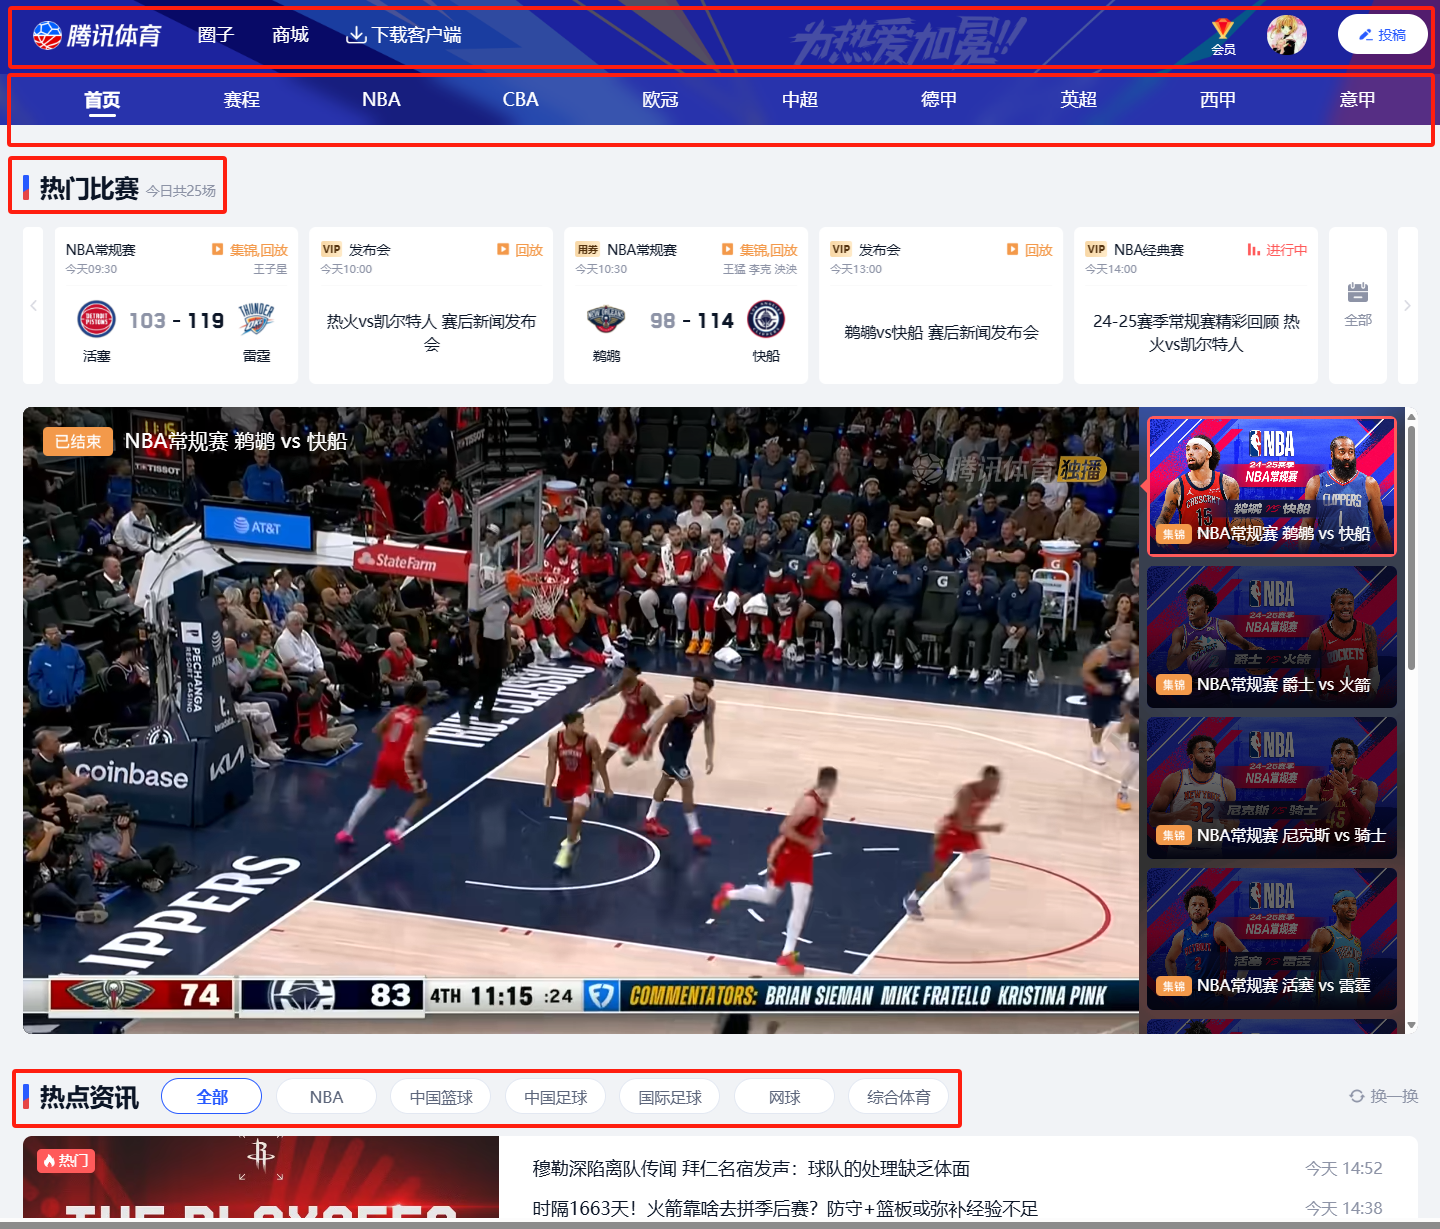Click 换一换 to refresh news

coord(1384,1096)
